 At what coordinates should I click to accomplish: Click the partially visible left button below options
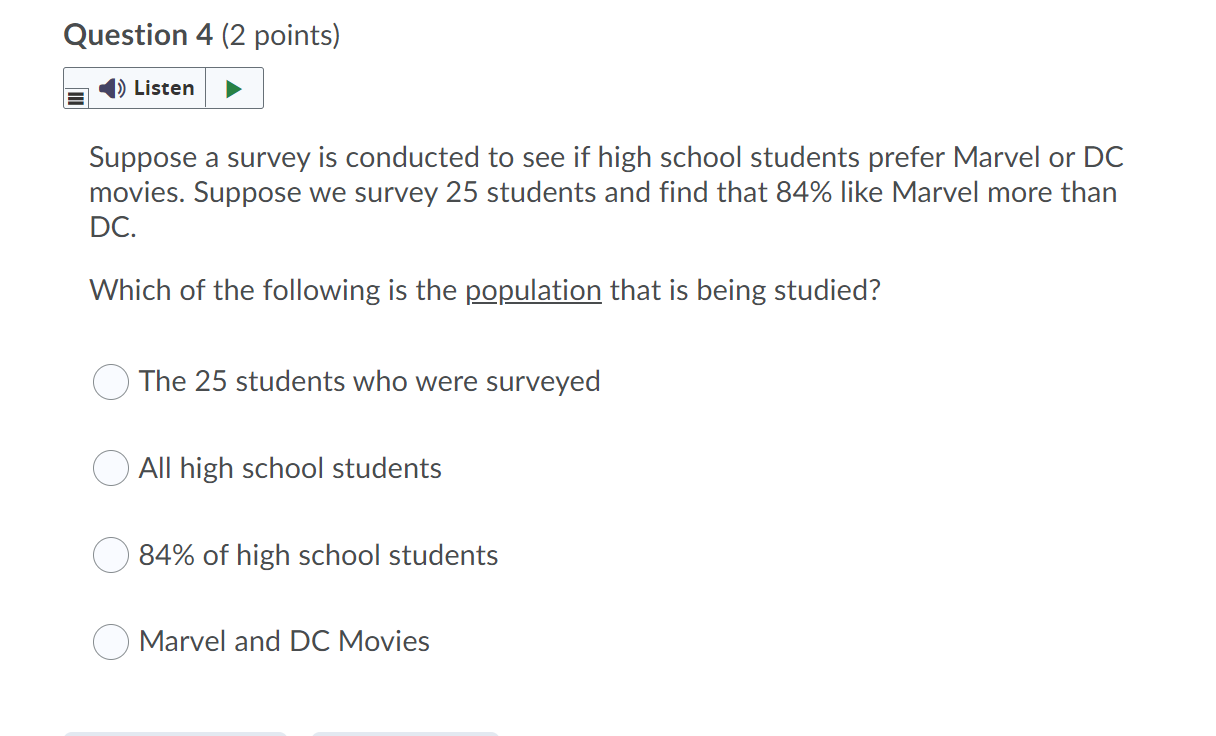coord(176,733)
